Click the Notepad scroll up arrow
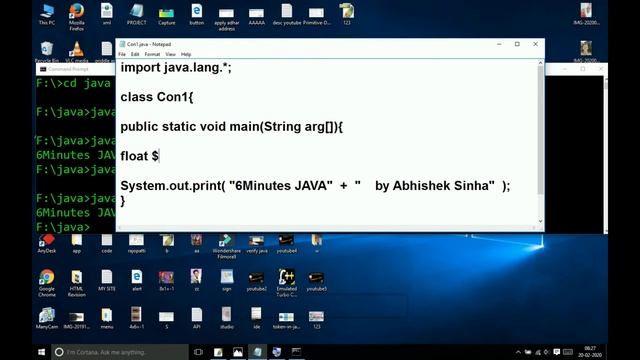 tap(540, 62)
